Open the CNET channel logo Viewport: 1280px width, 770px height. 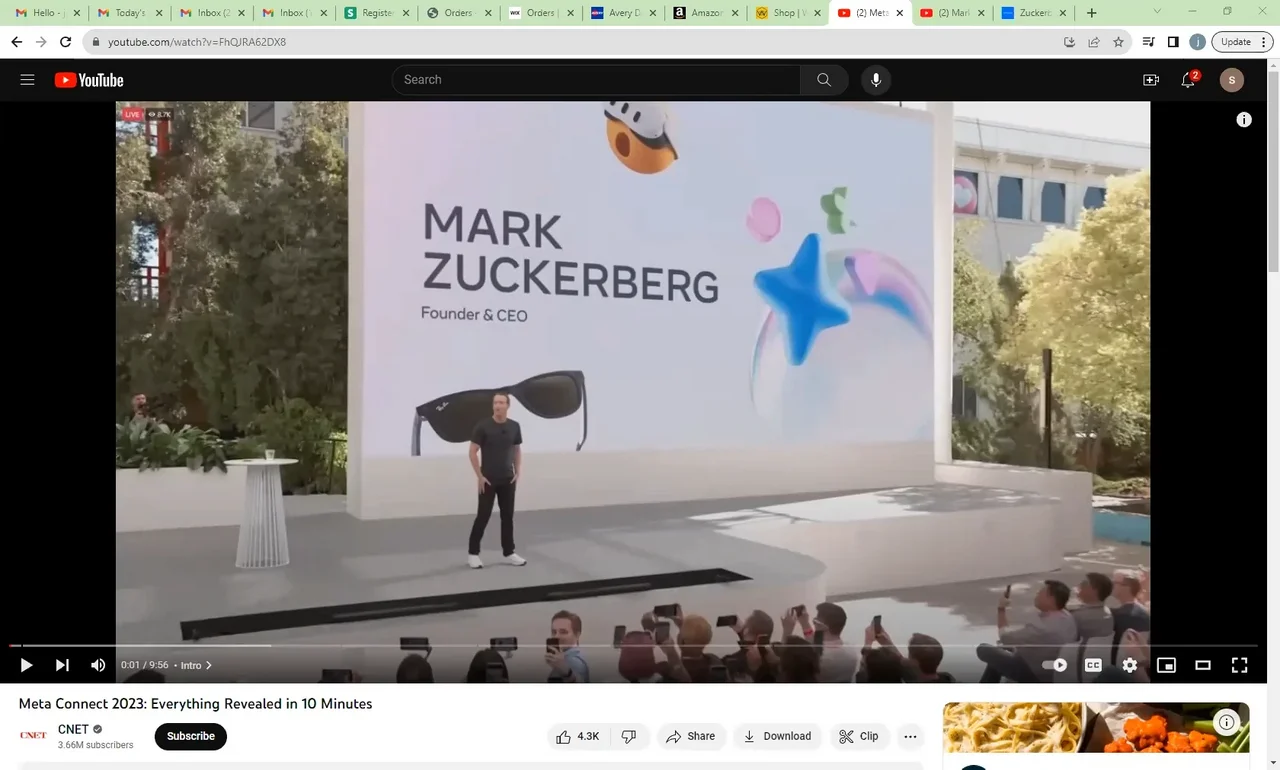pos(33,736)
